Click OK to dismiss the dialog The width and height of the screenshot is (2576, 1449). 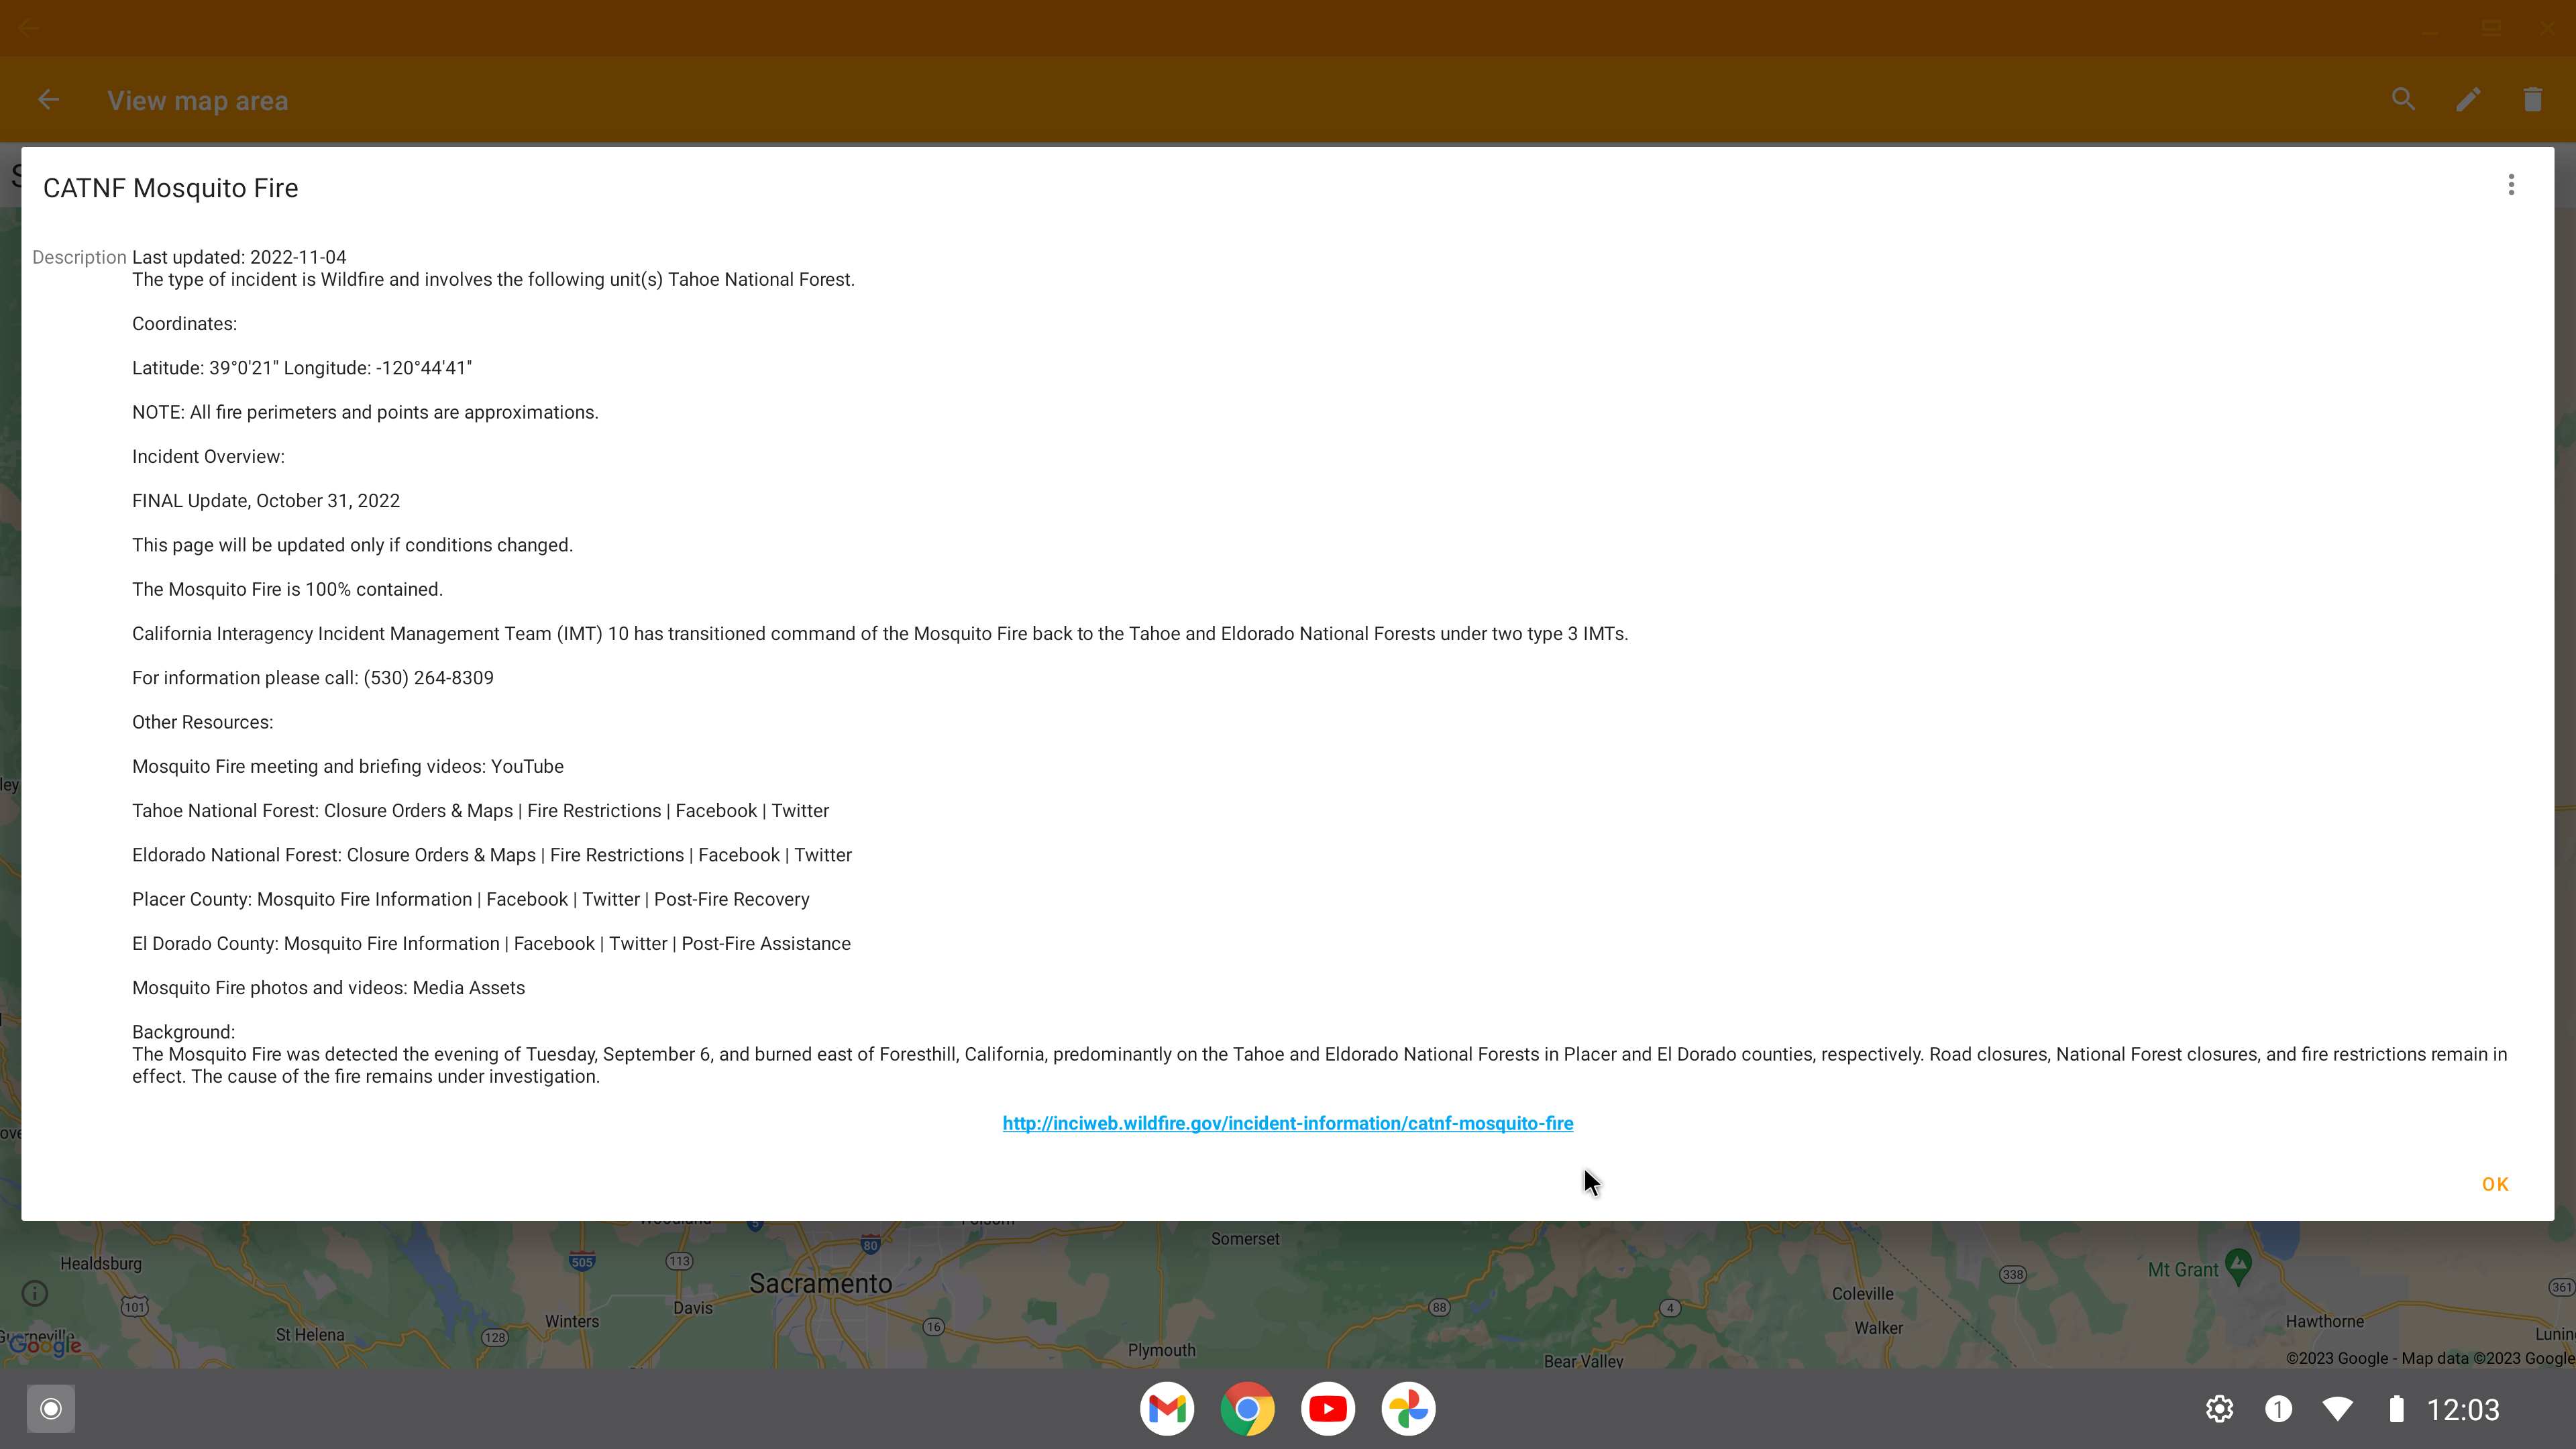(x=2495, y=1184)
